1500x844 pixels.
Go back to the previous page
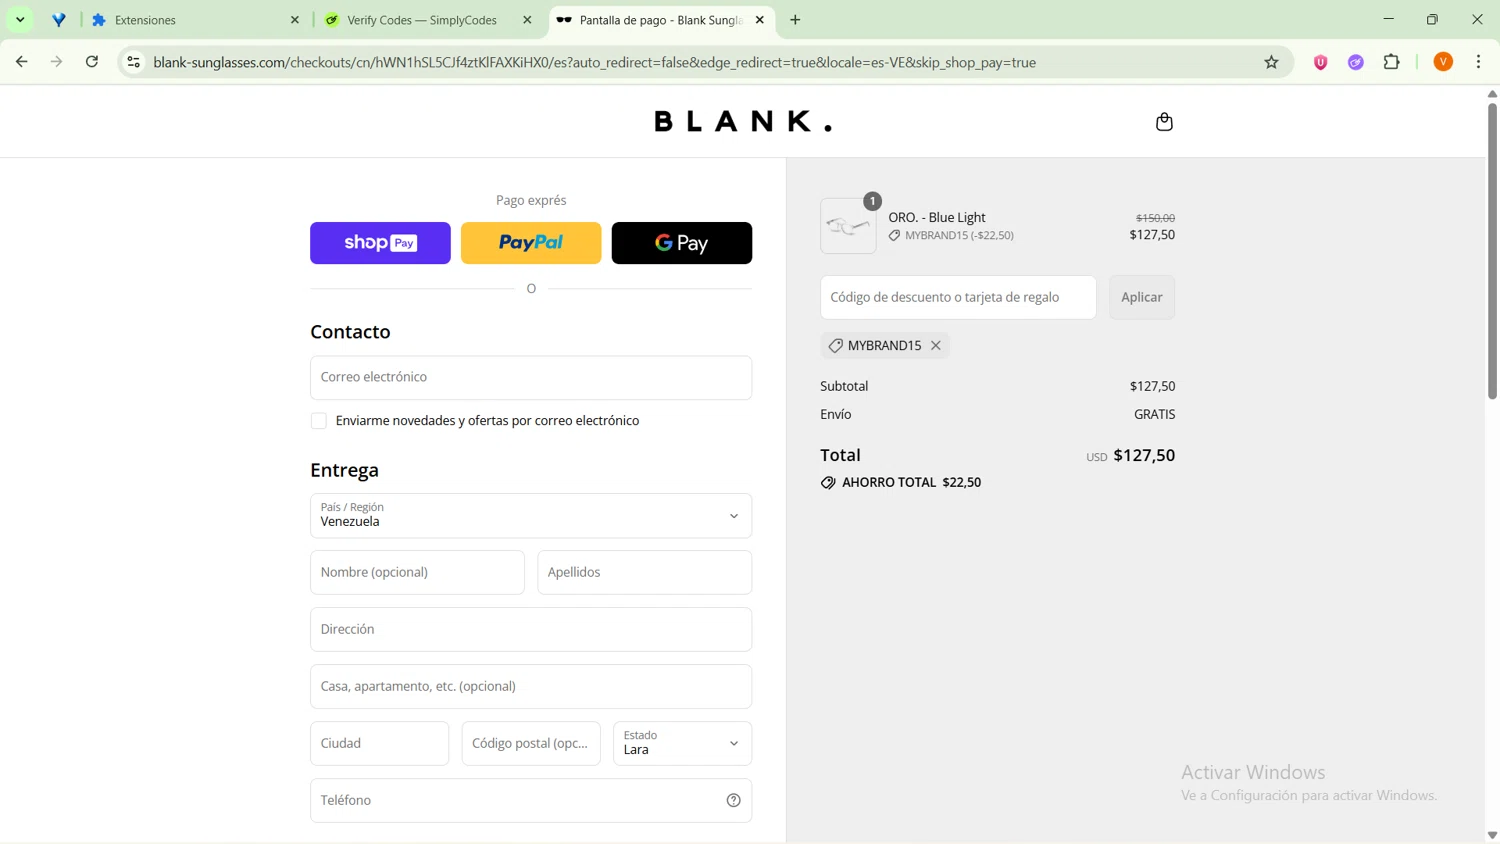[x=22, y=62]
